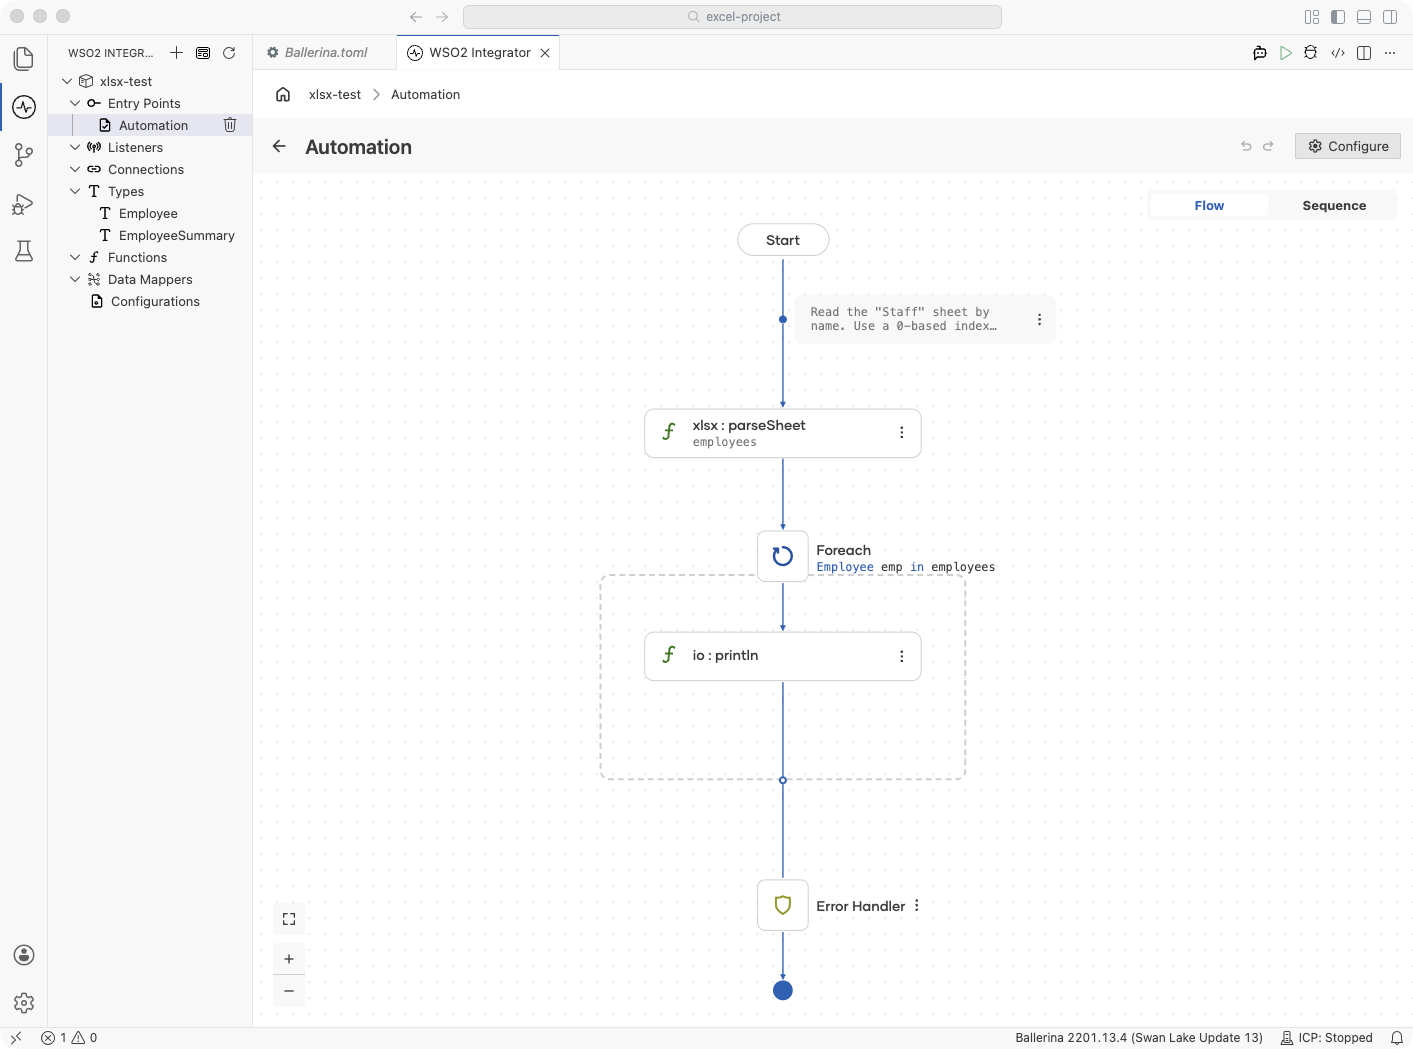This screenshot has height=1049, width=1413.
Task: Collapse the Listeners section
Action: tap(75, 147)
